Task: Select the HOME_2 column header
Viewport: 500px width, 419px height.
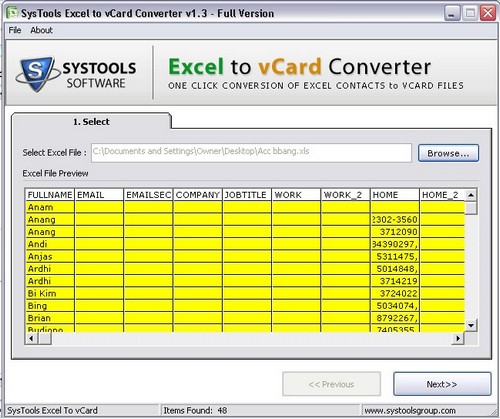Action: pos(443,195)
